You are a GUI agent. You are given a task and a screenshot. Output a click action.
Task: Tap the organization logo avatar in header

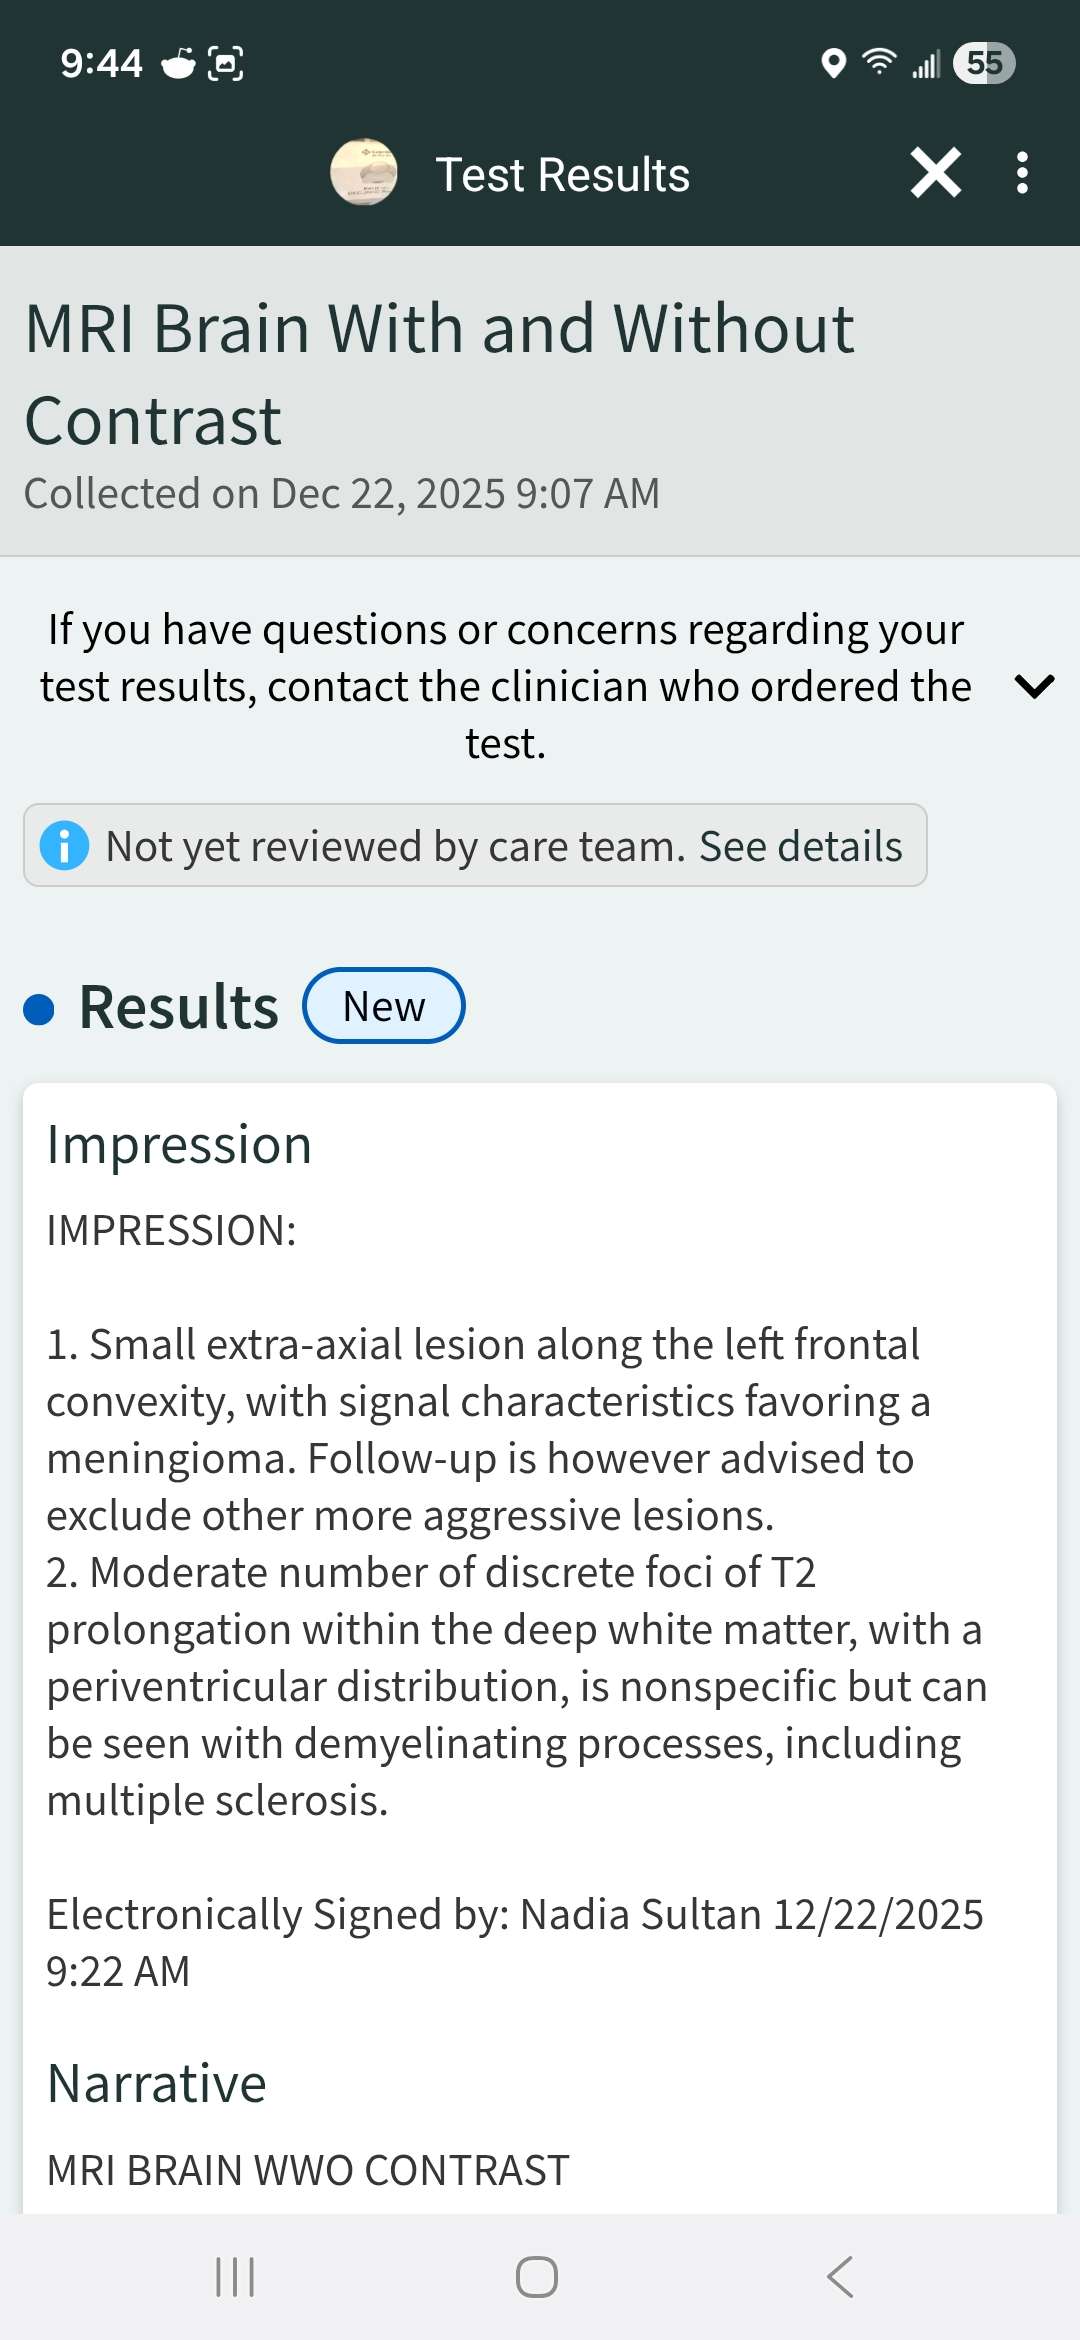364,173
